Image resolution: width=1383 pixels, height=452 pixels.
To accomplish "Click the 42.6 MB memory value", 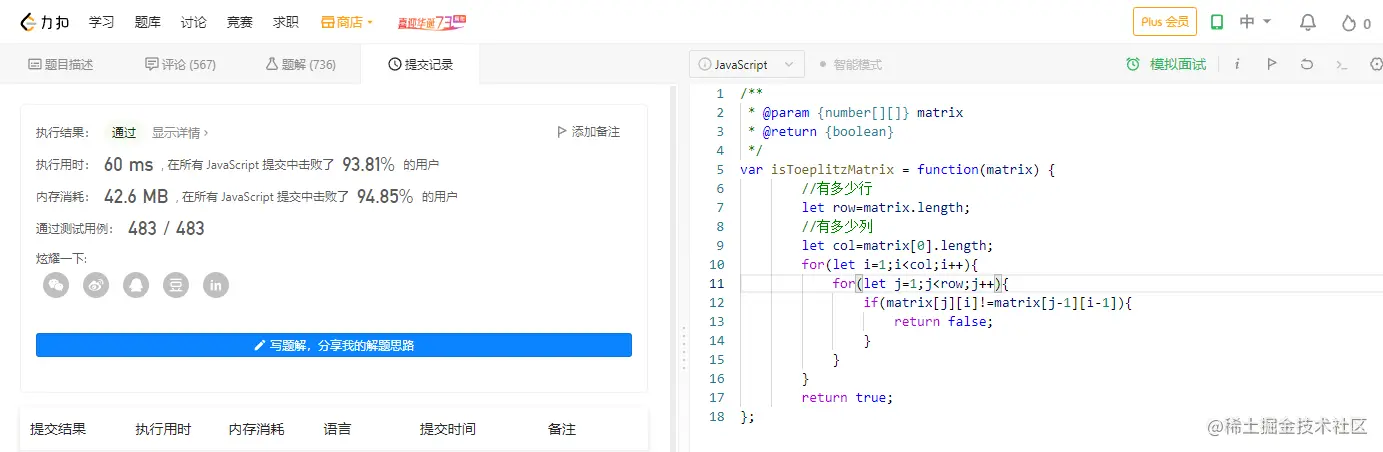I will click(x=136, y=196).
